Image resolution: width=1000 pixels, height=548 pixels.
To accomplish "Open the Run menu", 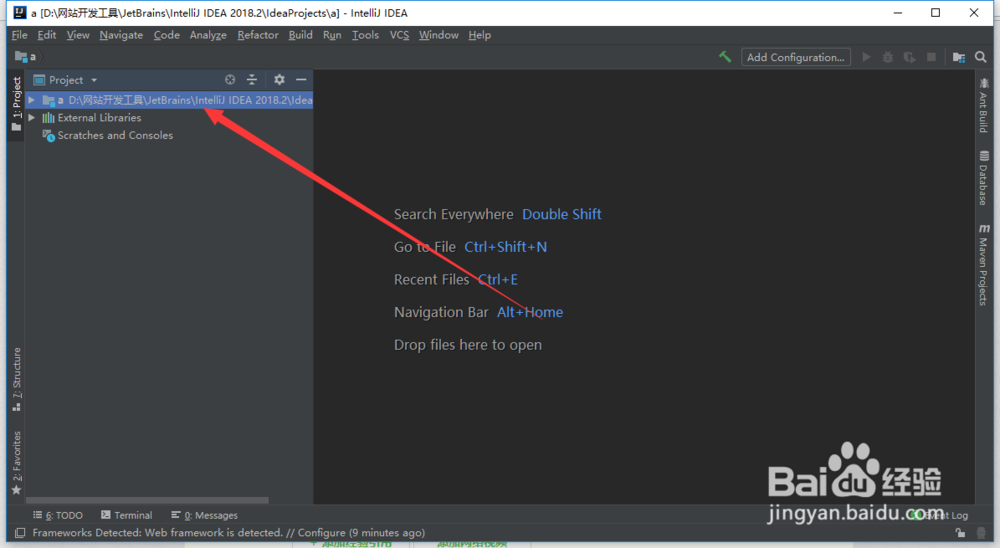I will coord(332,35).
